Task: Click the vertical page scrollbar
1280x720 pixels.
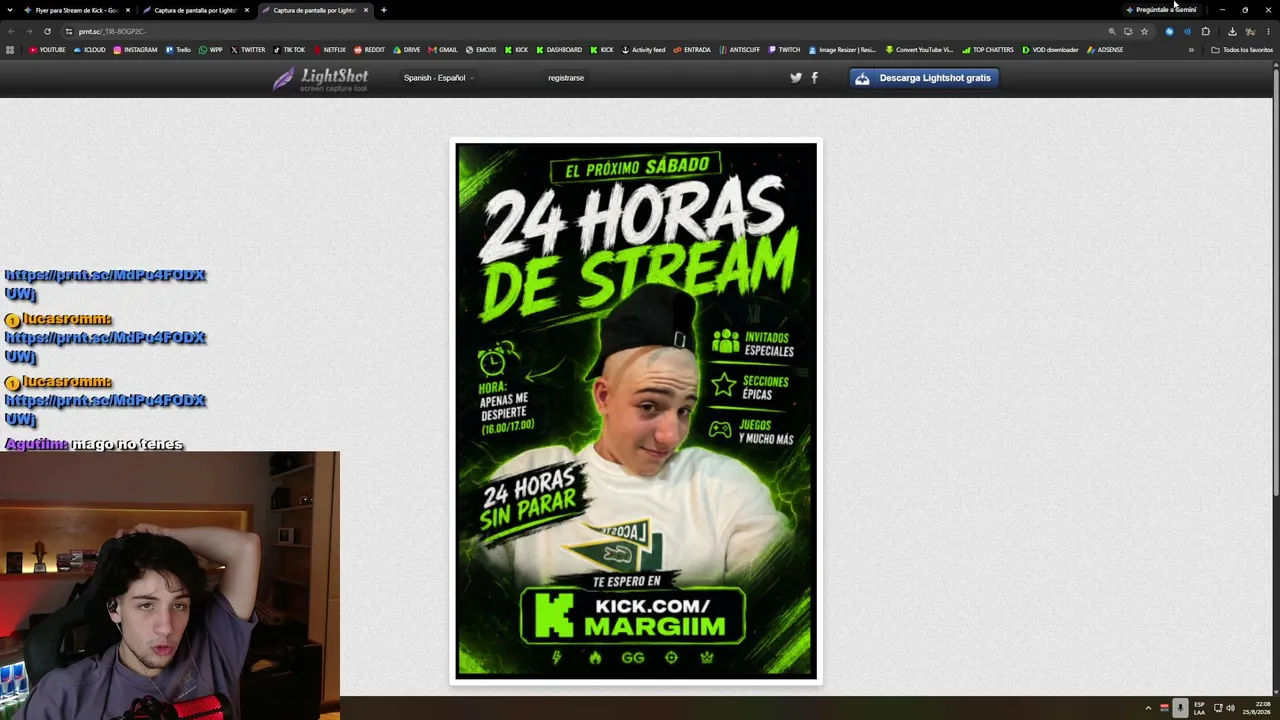Action: point(1276,280)
